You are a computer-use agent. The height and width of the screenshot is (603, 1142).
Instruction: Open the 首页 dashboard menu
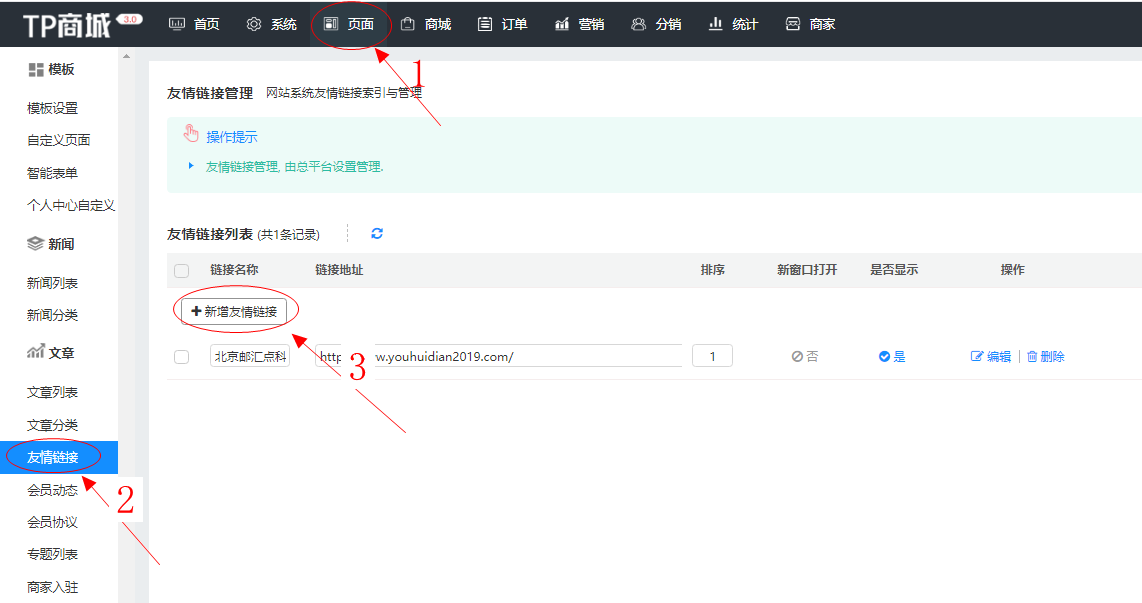click(194, 24)
